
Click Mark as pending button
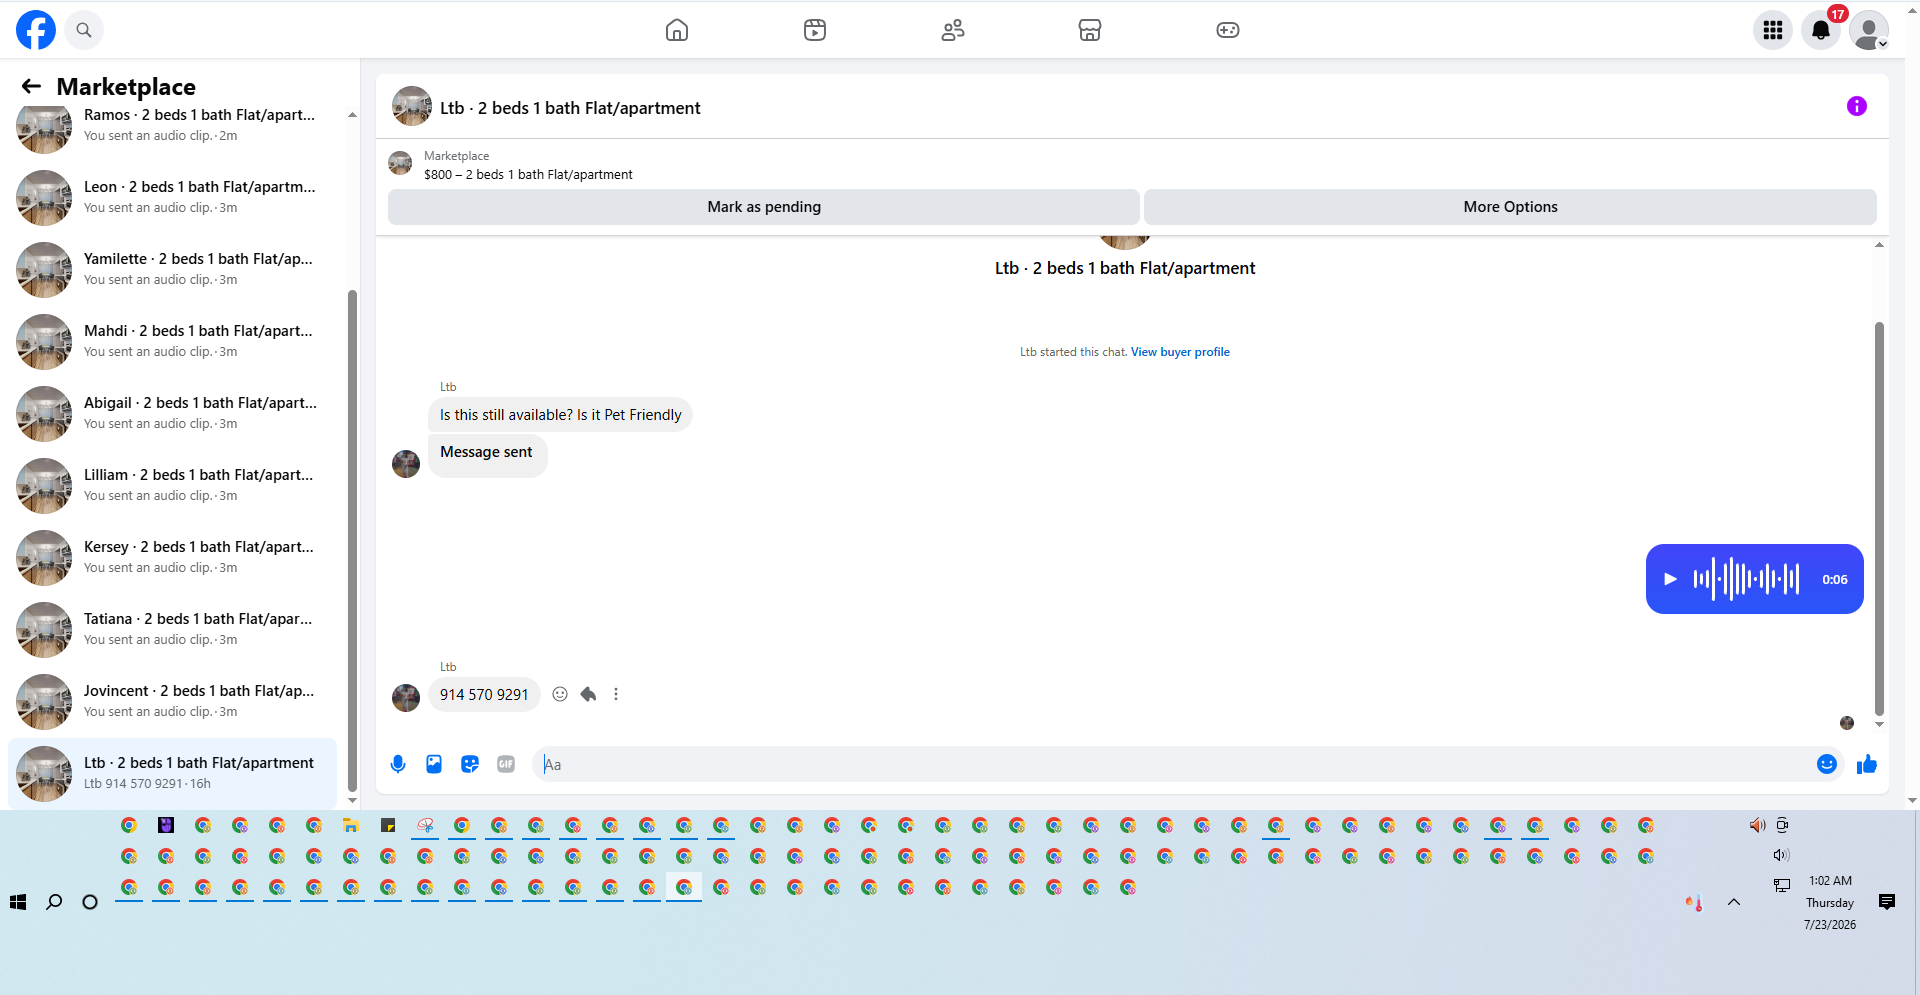click(764, 207)
